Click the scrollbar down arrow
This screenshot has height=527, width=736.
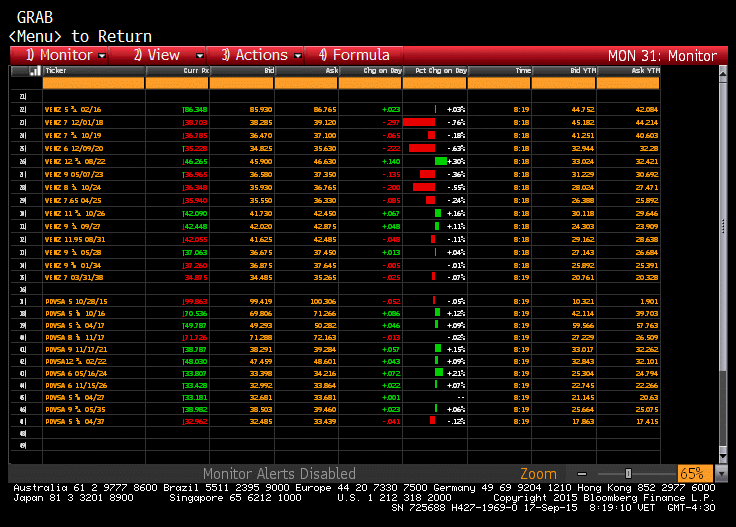(722, 456)
